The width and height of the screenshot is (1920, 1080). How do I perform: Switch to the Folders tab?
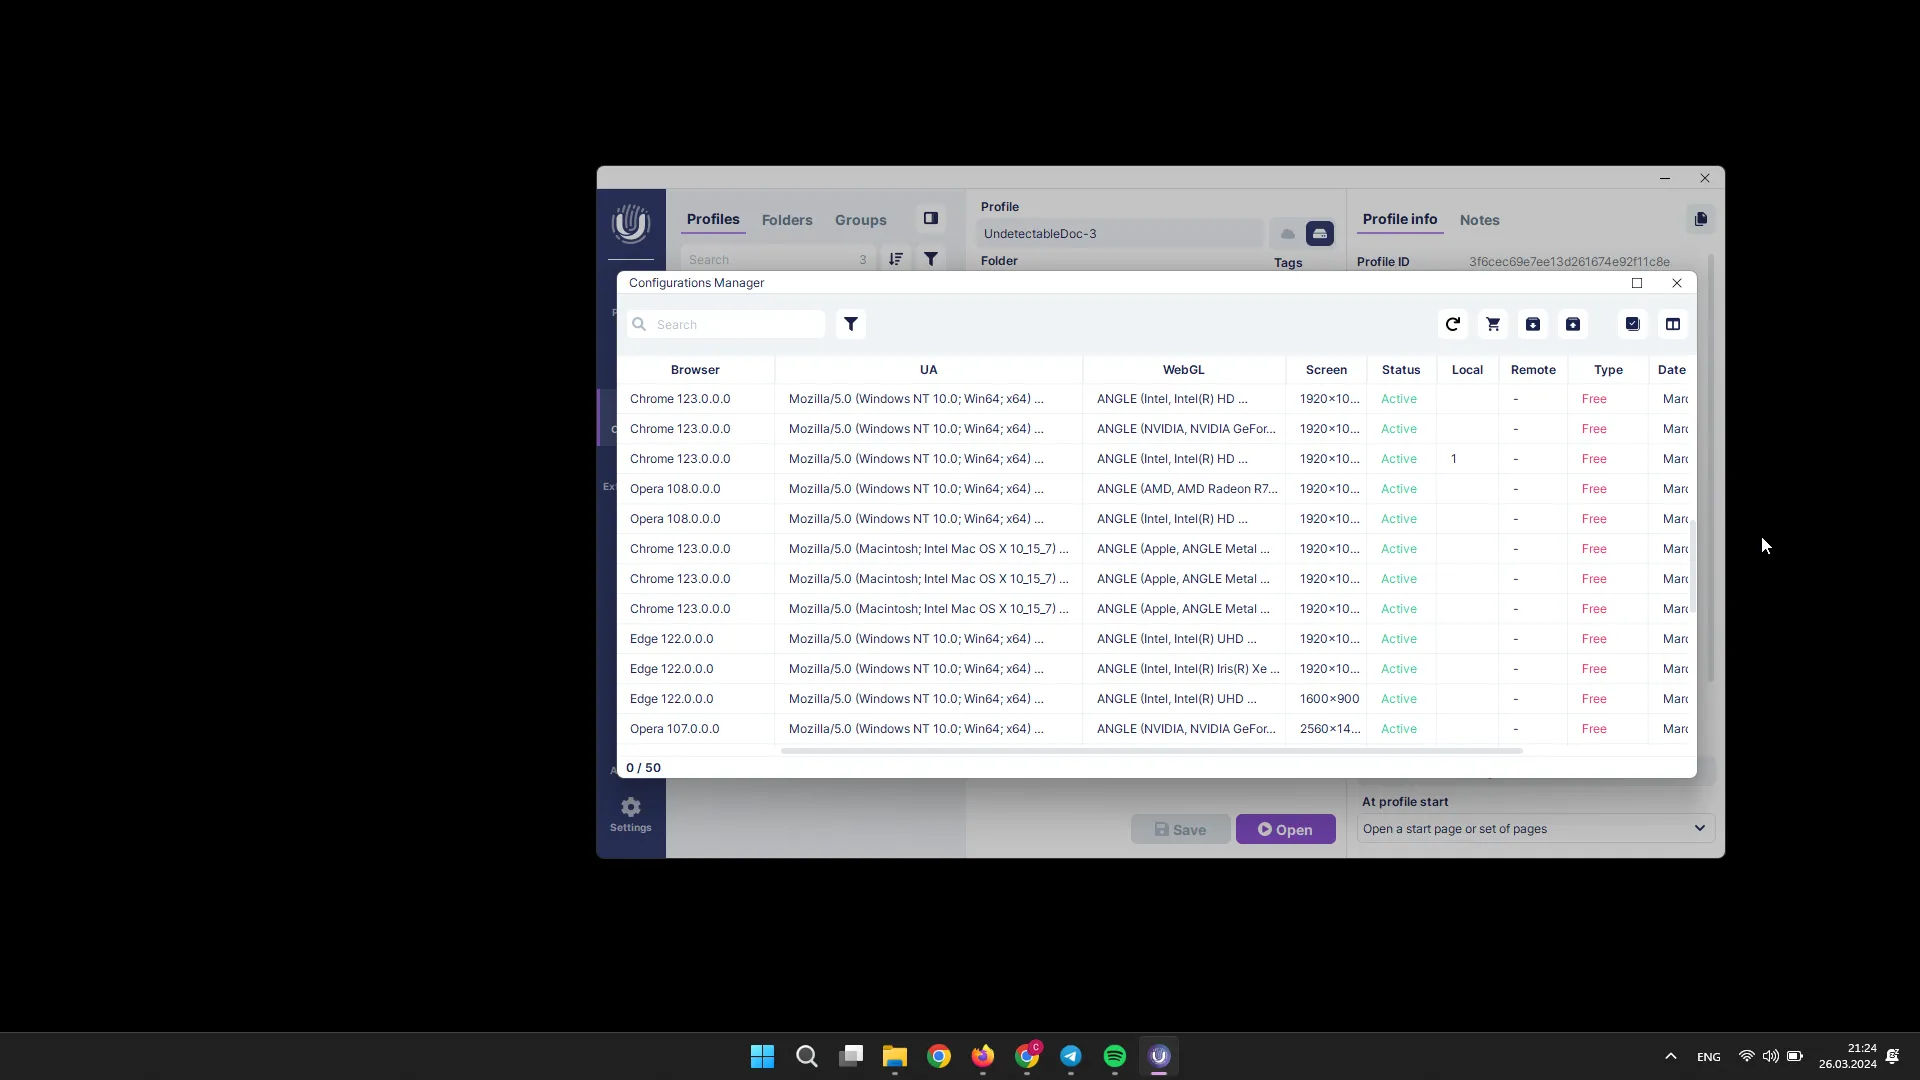[x=787, y=220]
